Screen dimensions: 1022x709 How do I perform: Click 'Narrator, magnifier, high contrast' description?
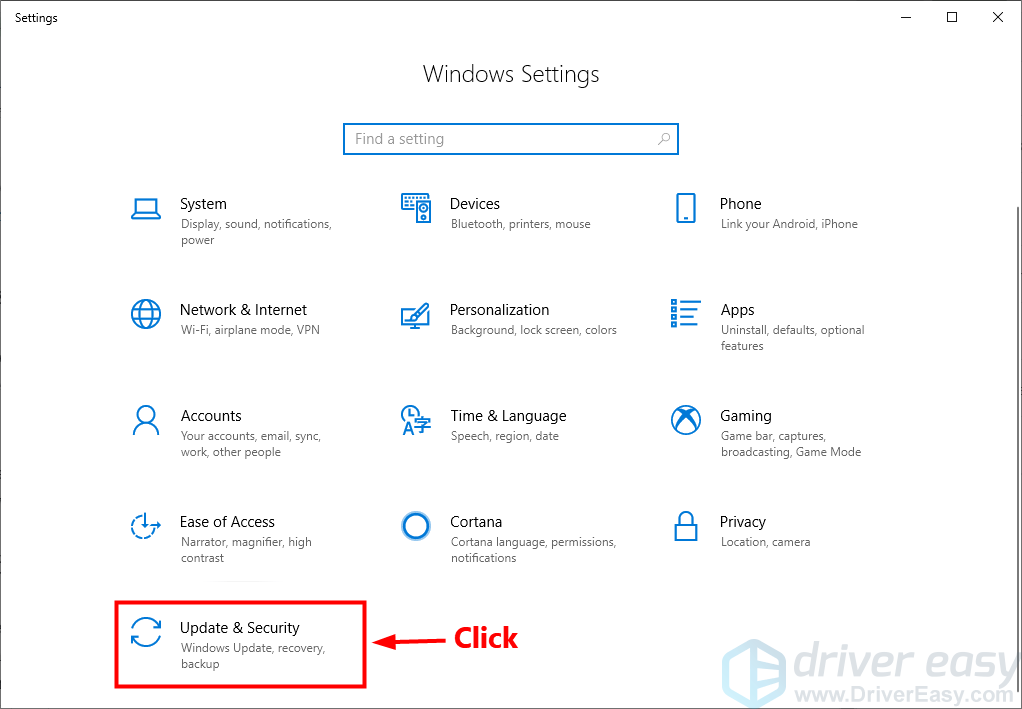click(x=246, y=550)
